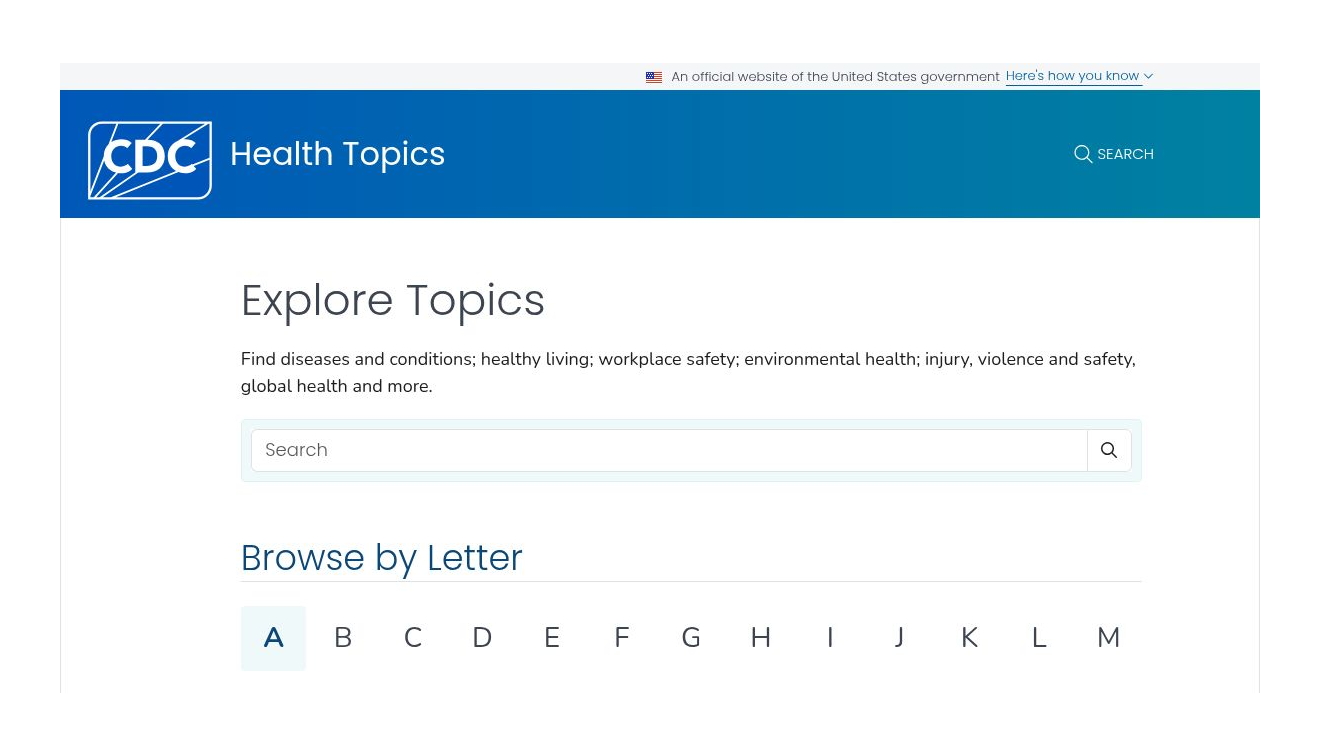Browse topics under letter E
1320x756 pixels.
552,638
